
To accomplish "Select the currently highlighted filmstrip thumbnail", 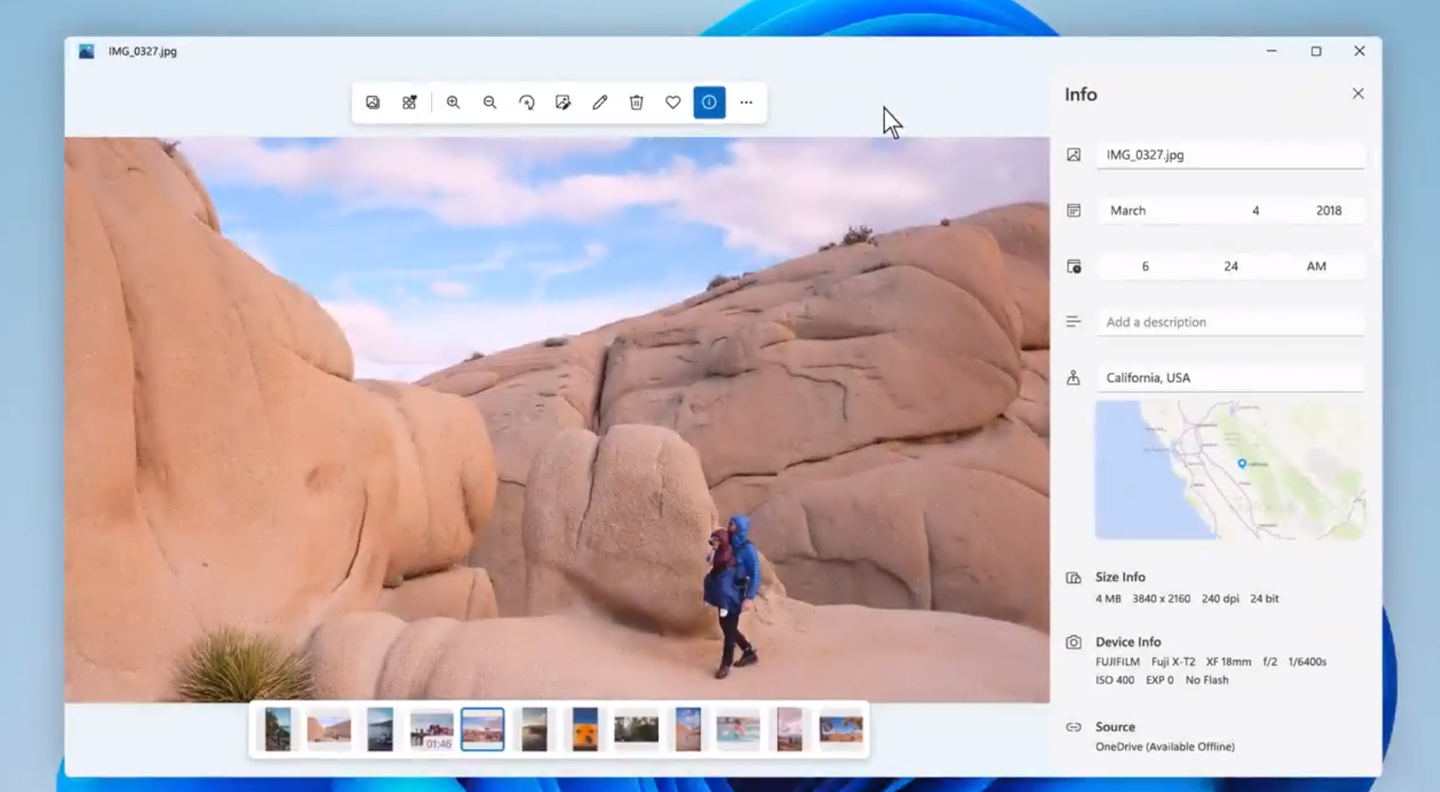I will point(483,730).
